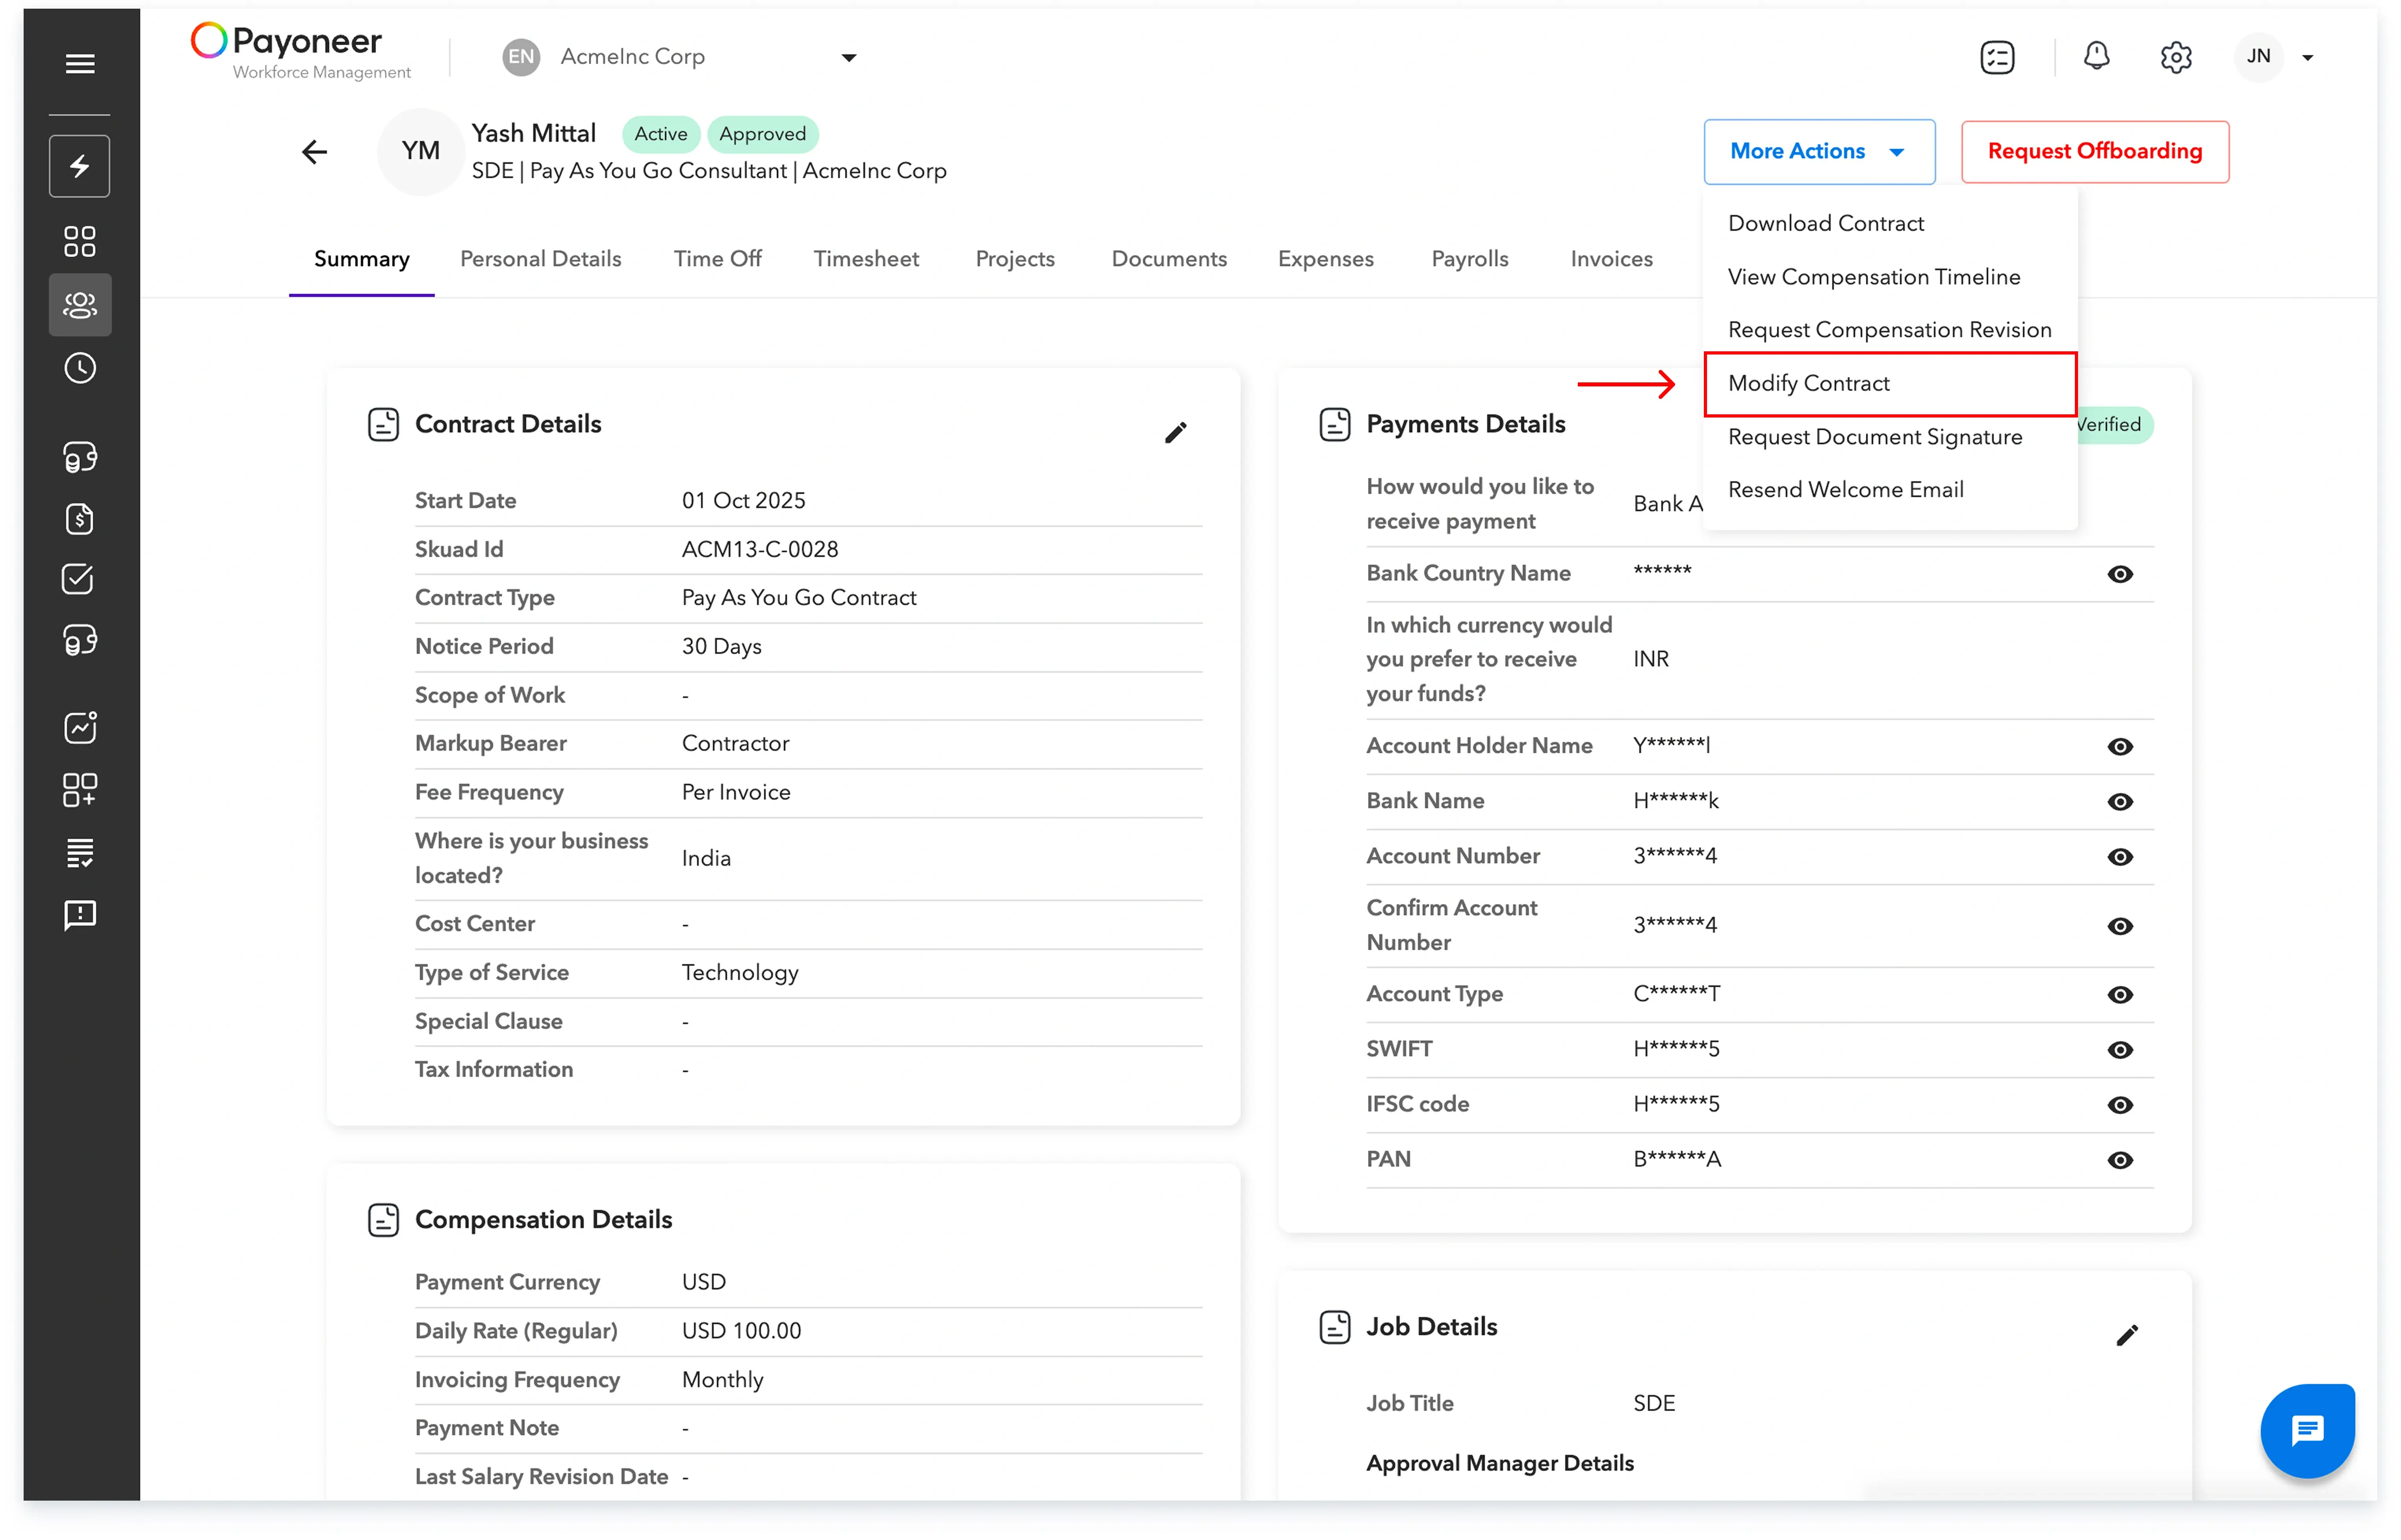Click the hamburger menu icon in the sidebar
Viewport: 2401px width, 1540px height.
click(x=80, y=64)
